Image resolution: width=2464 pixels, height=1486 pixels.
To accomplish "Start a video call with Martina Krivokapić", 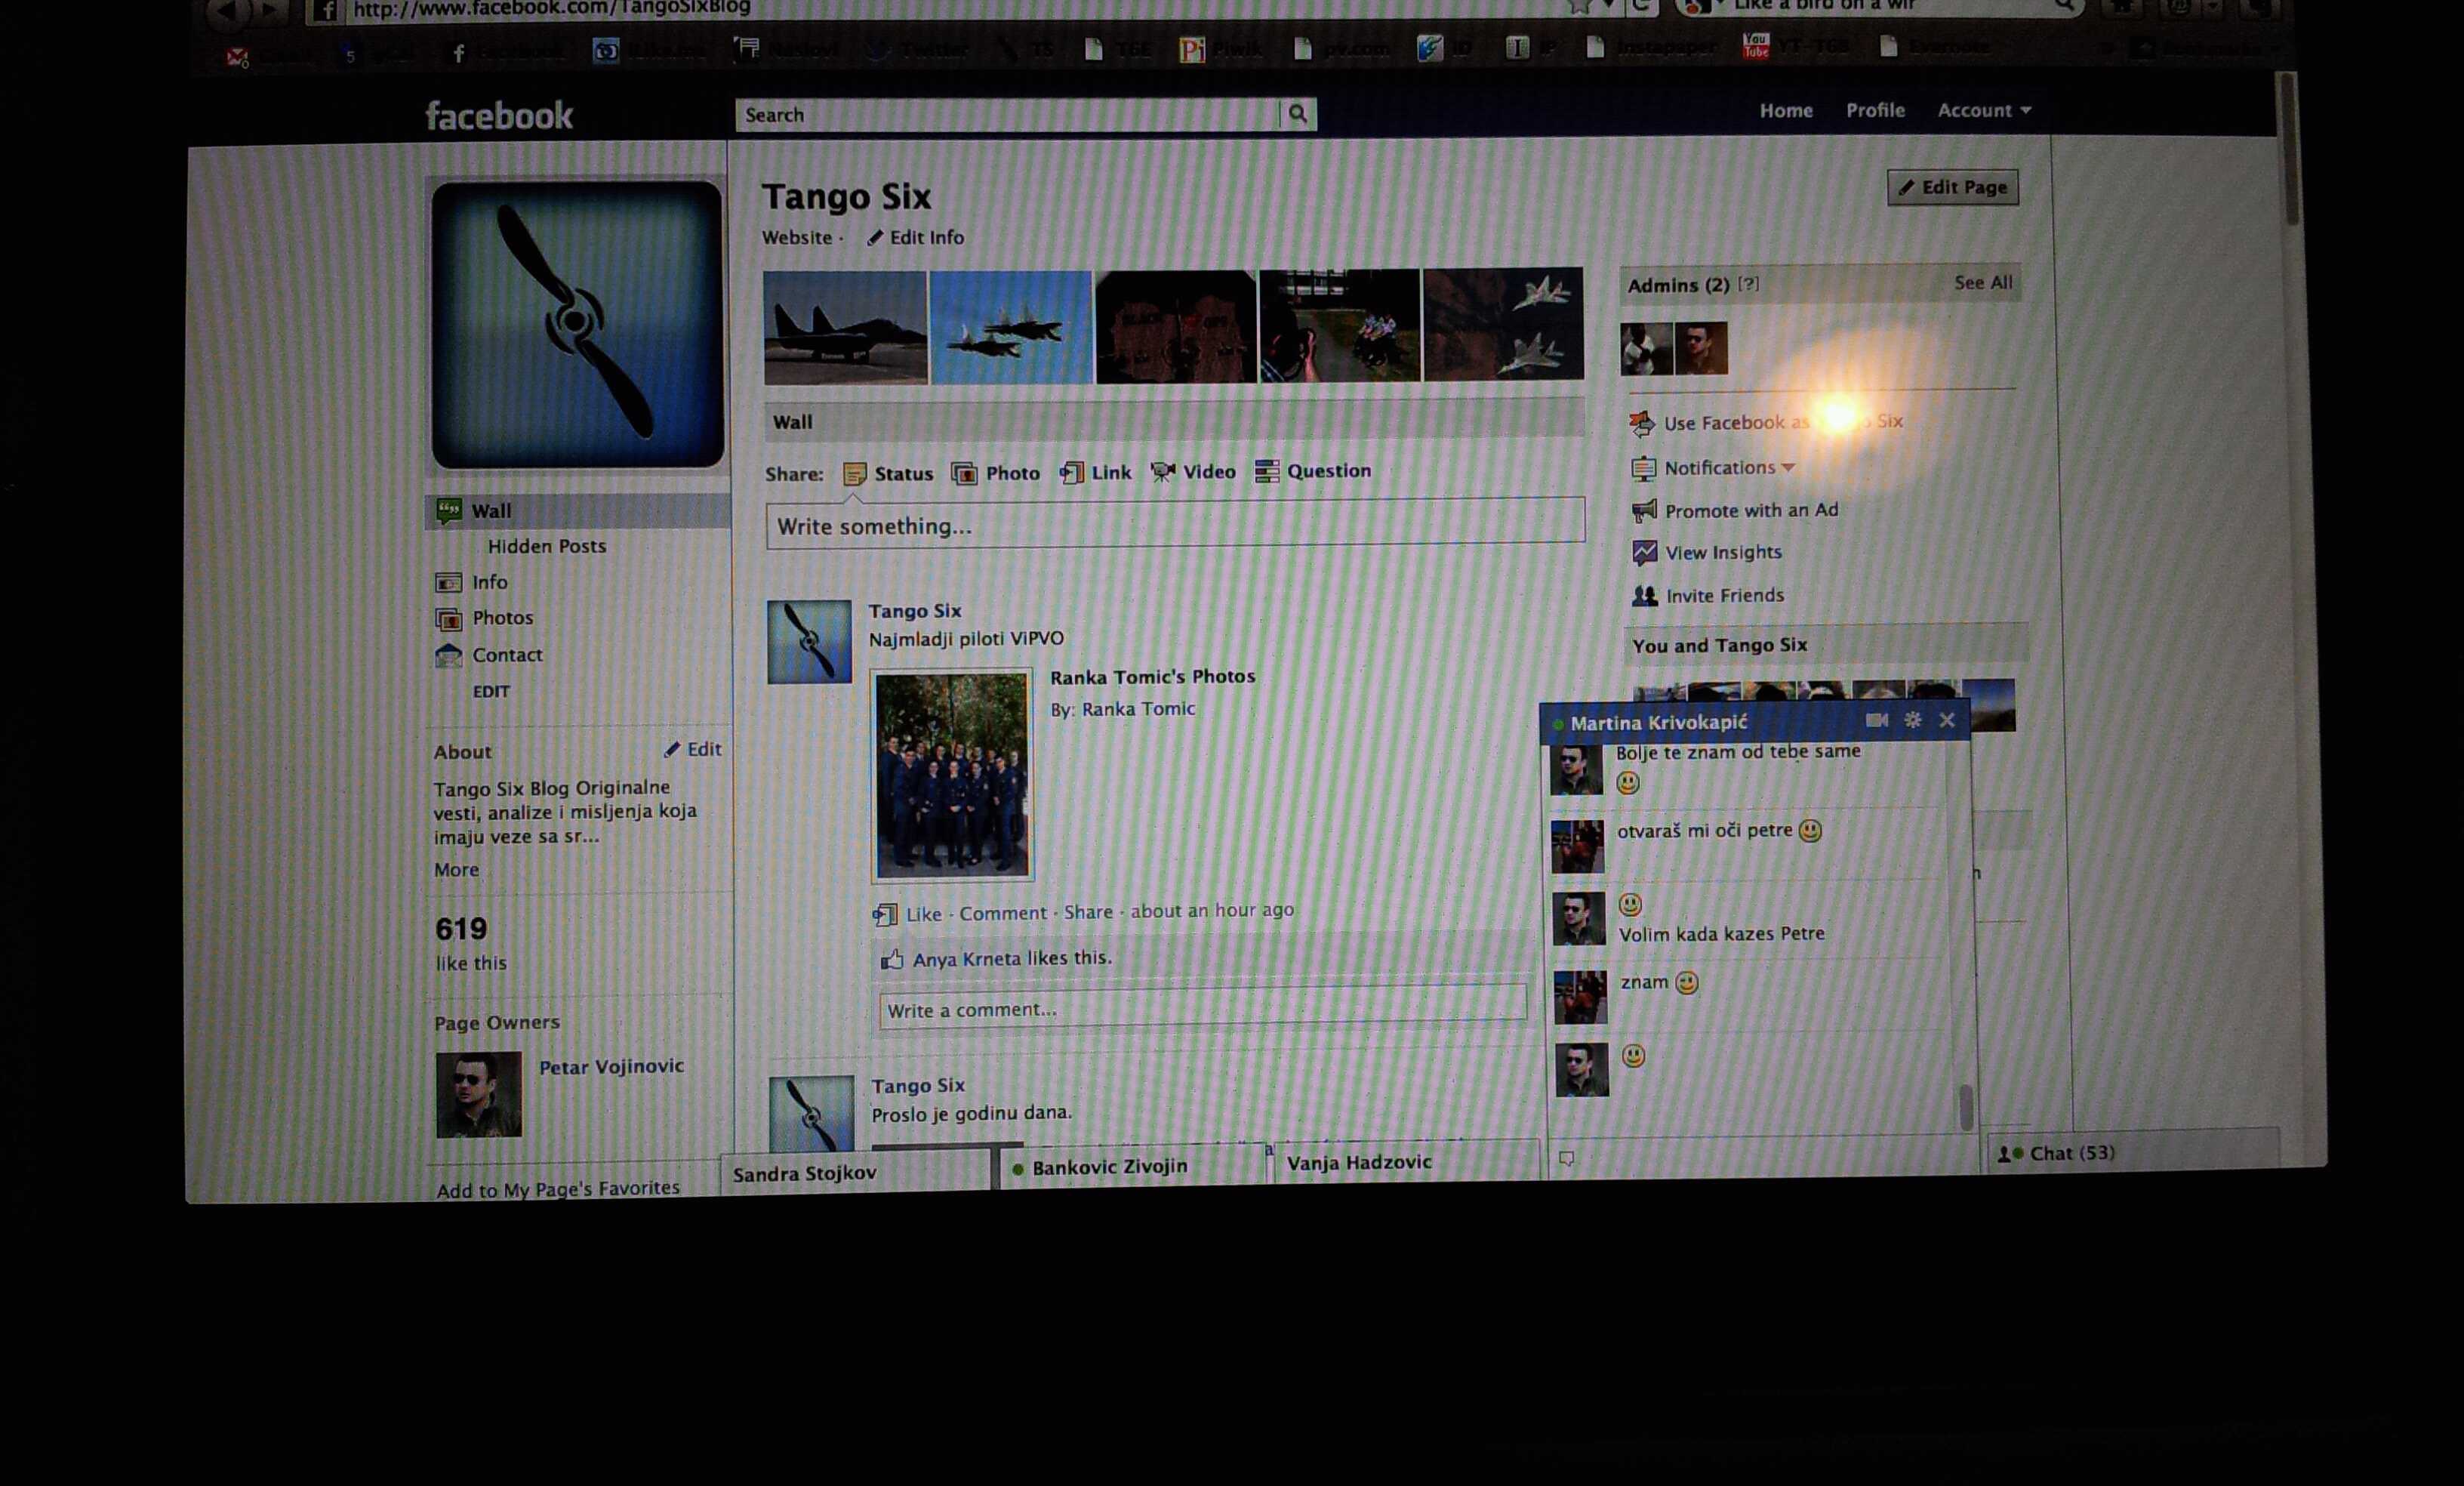I will tap(1876, 720).
